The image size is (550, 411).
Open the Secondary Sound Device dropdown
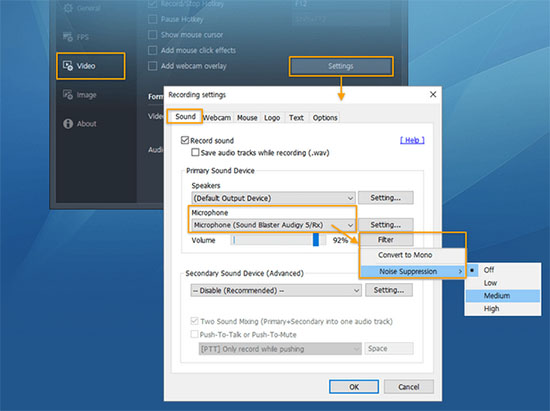pyautogui.click(x=276, y=290)
